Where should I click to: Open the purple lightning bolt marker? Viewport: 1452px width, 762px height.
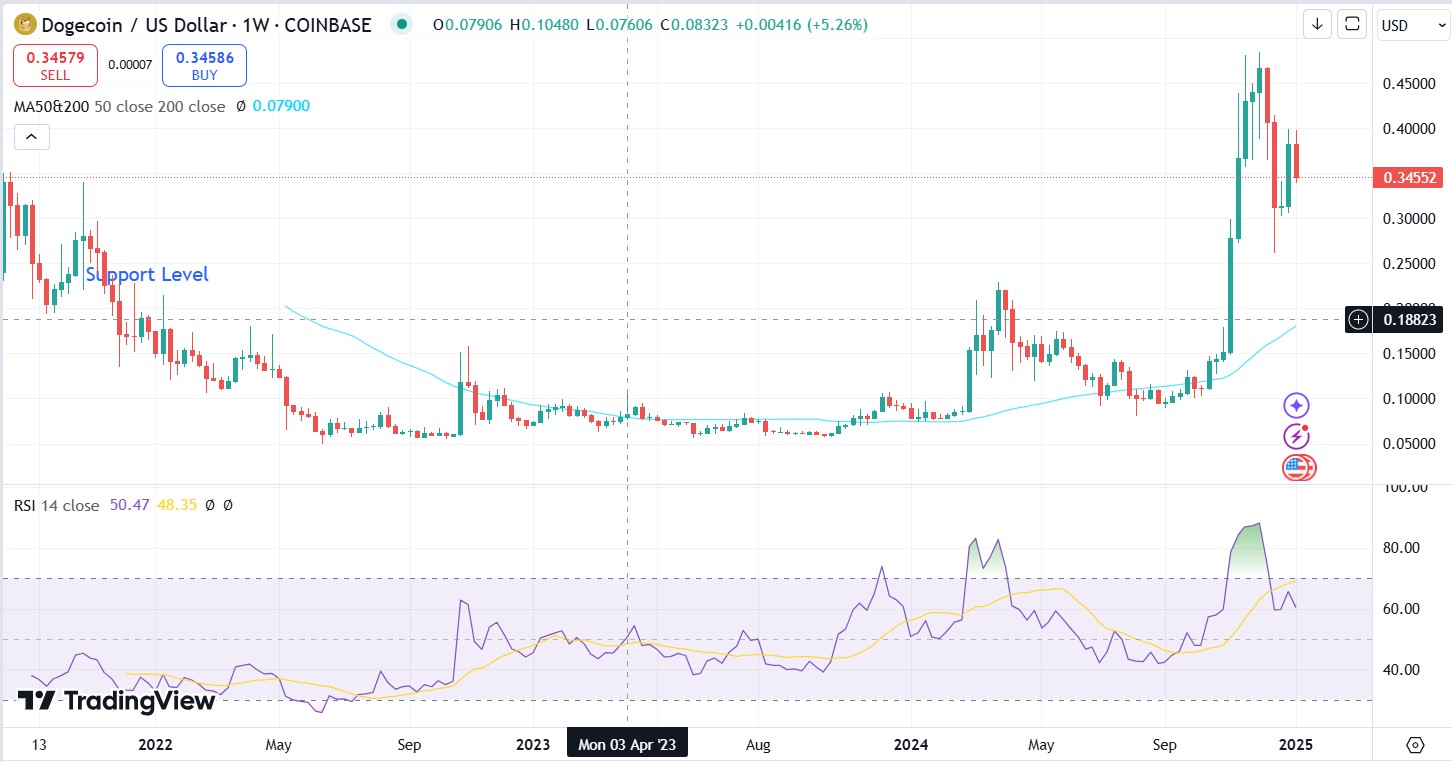(1297, 436)
